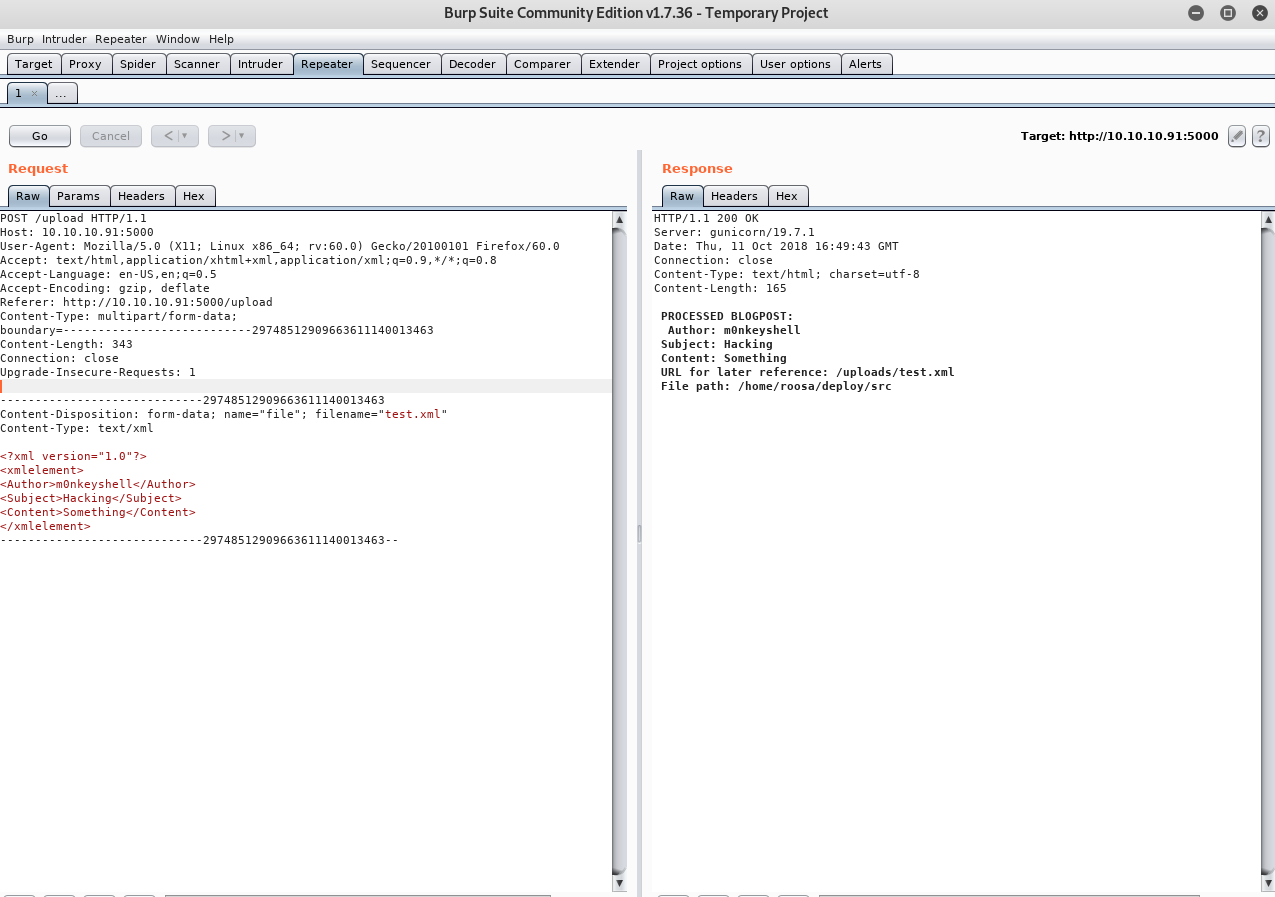Add a new Repeater tab via the ... tab
1275x897 pixels.
pyautogui.click(x=61, y=93)
